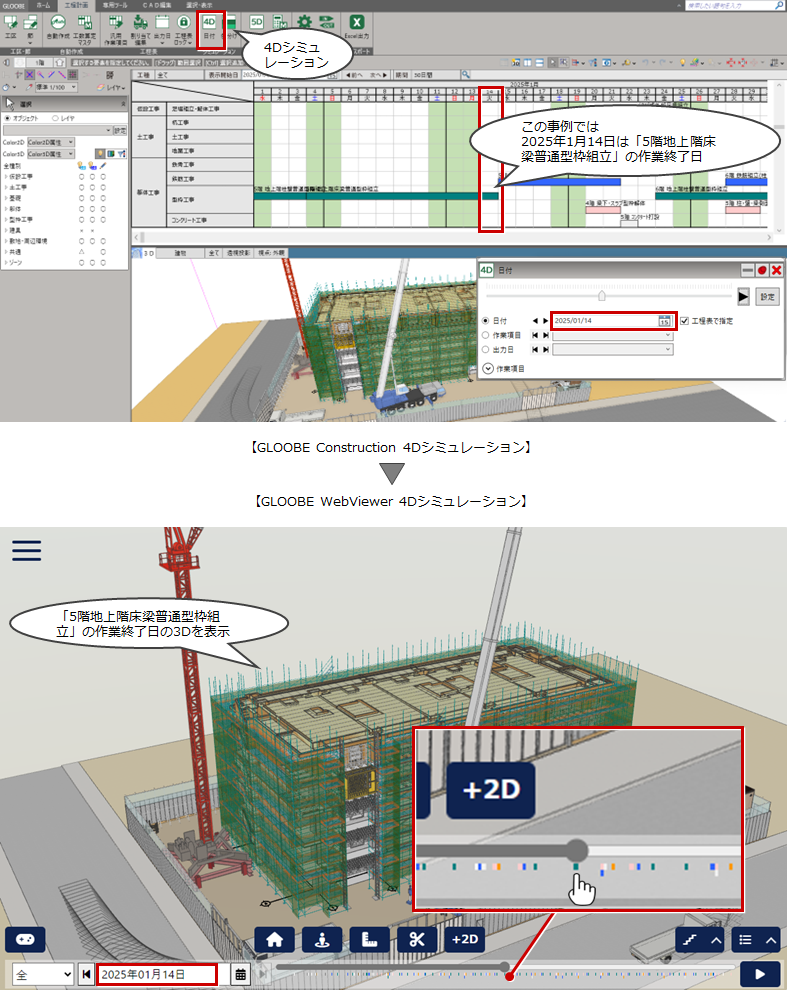The image size is (787, 990).
Task: Open the WebViewer hamburger menu
Action: 27,551
